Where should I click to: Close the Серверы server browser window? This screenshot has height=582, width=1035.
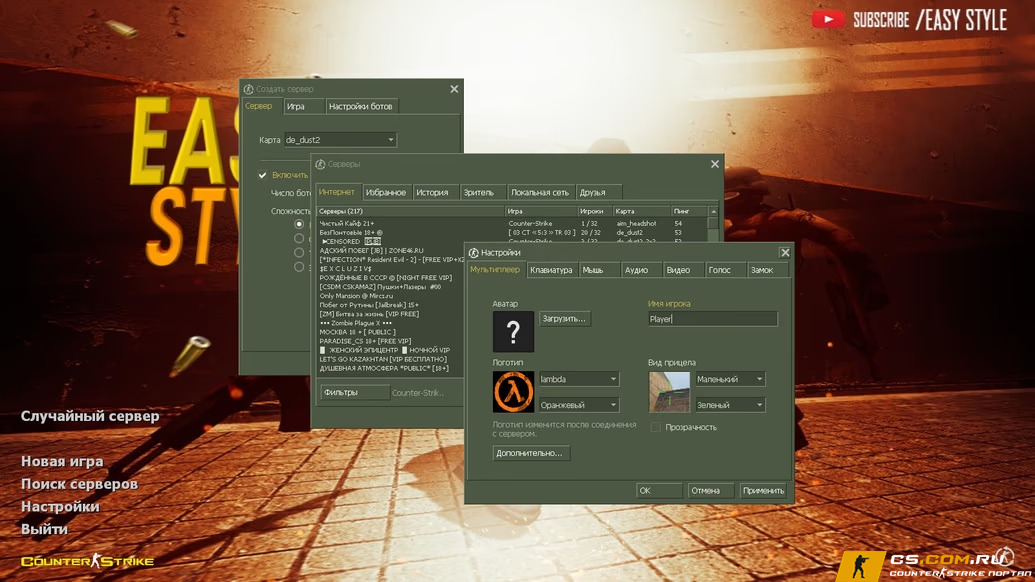(715, 164)
